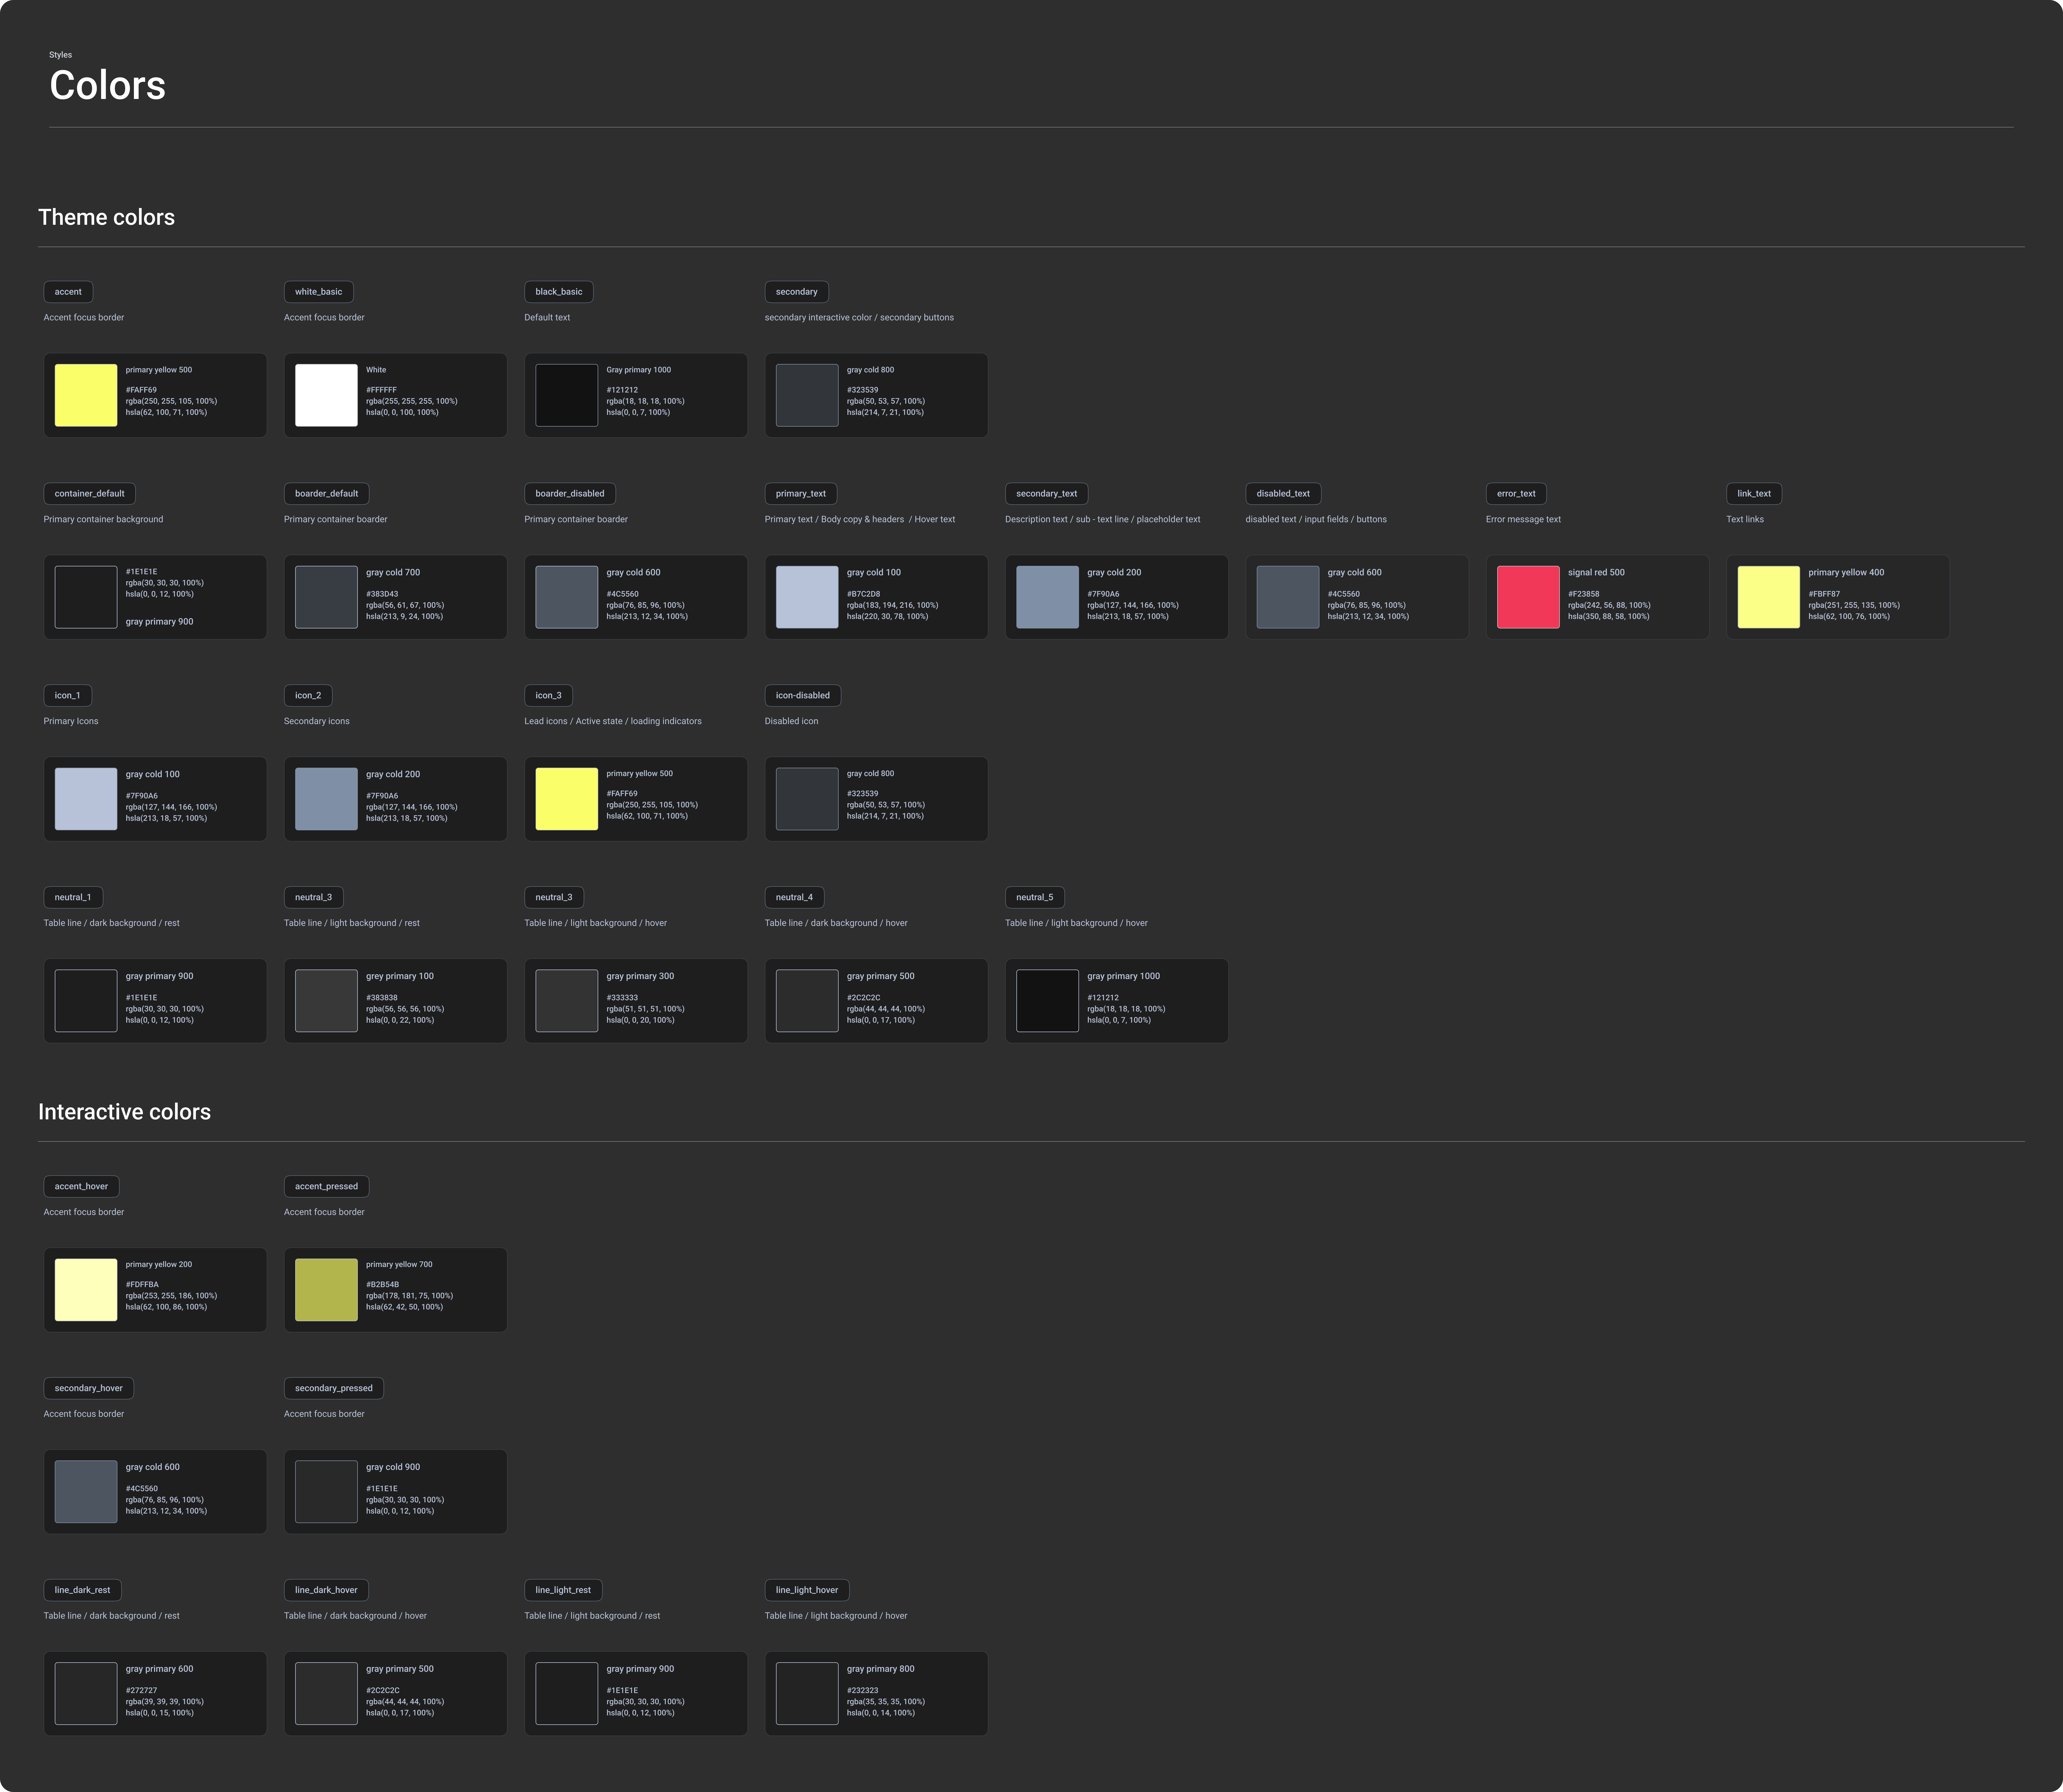
Task: Click the 'Primary container background' description
Action: [103, 520]
